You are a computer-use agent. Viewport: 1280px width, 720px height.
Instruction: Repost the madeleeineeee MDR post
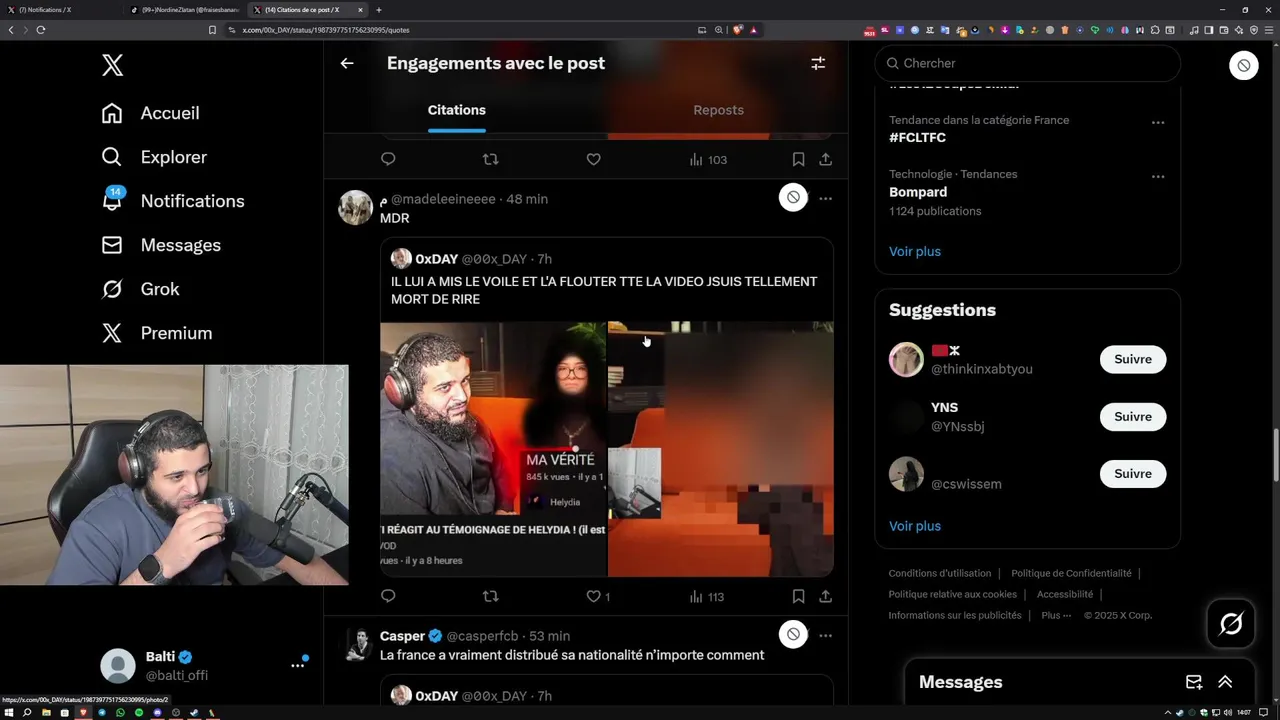[490, 596]
